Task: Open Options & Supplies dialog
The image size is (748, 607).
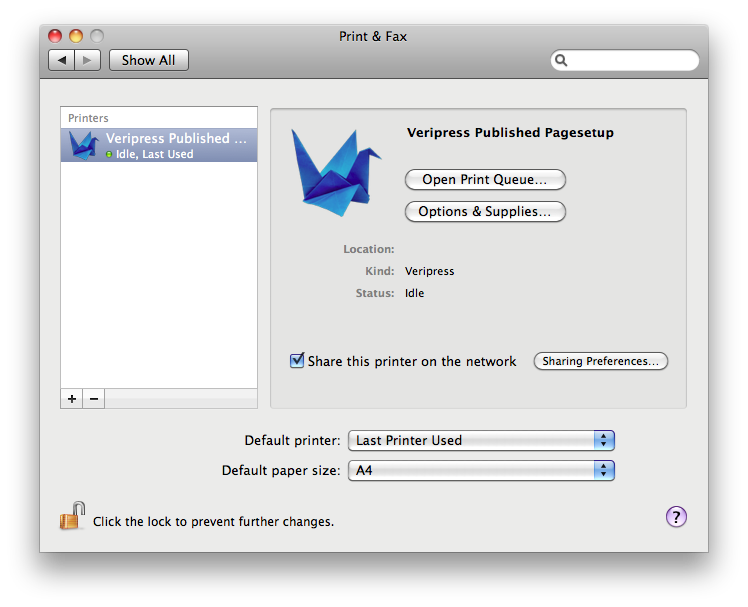Action: pyautogui.click(x=485, y=211)
